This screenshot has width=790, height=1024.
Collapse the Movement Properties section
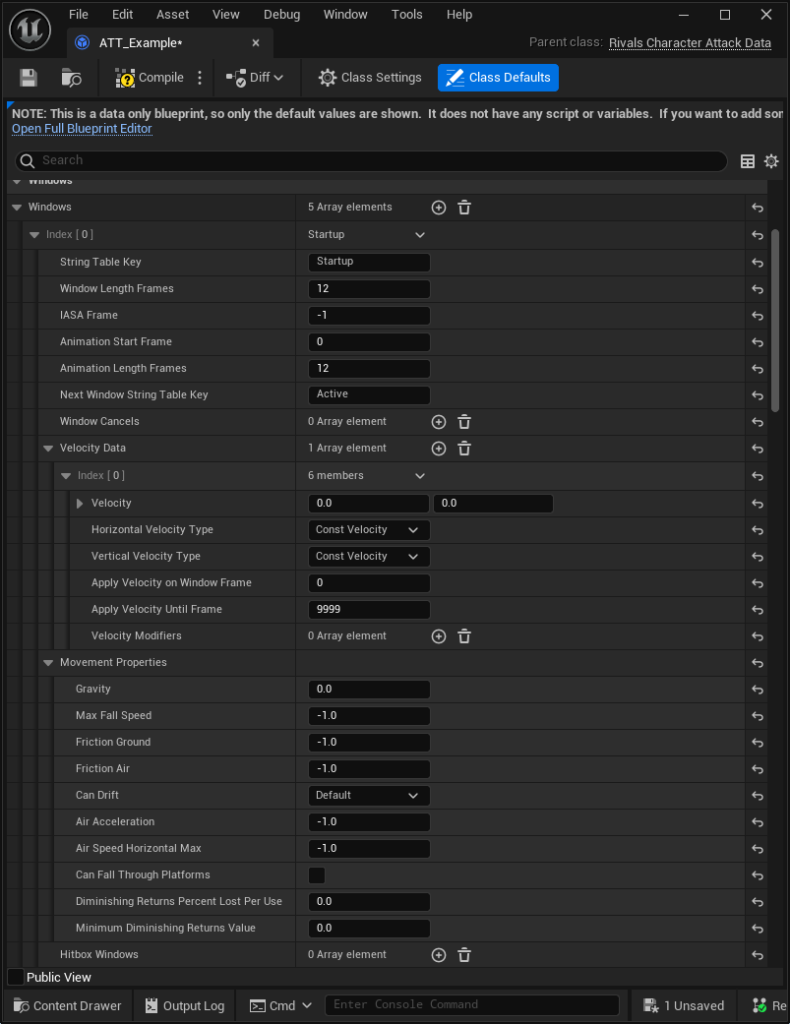tap(48, 662)
